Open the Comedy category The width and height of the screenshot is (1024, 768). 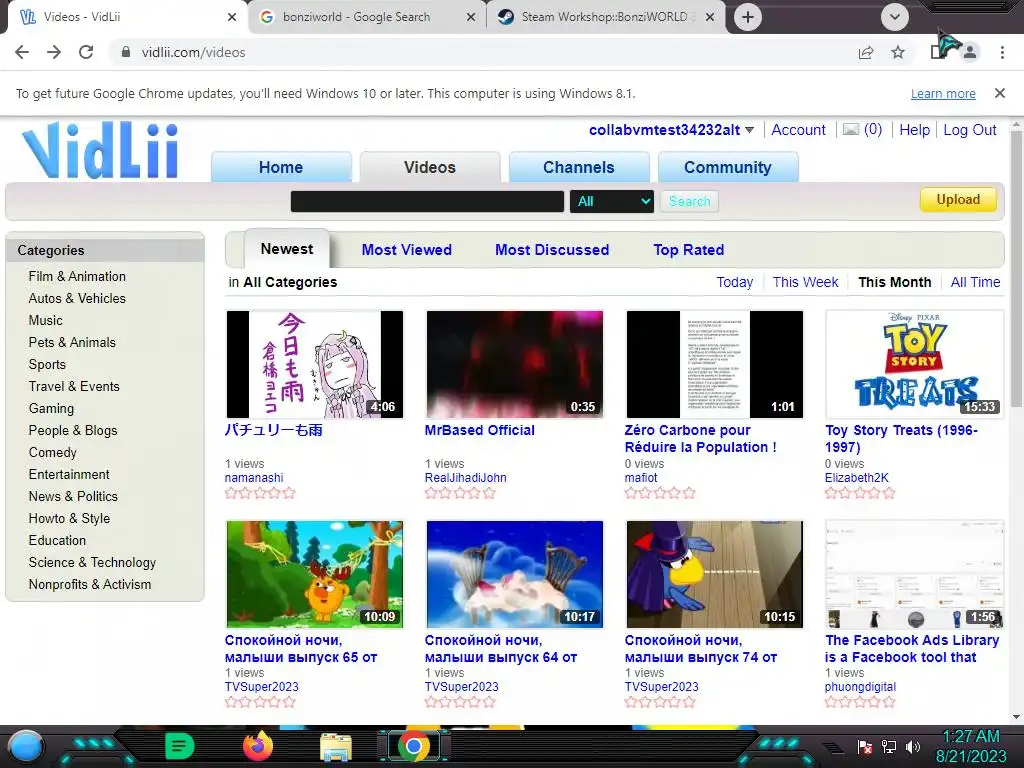tap(52, 453)
